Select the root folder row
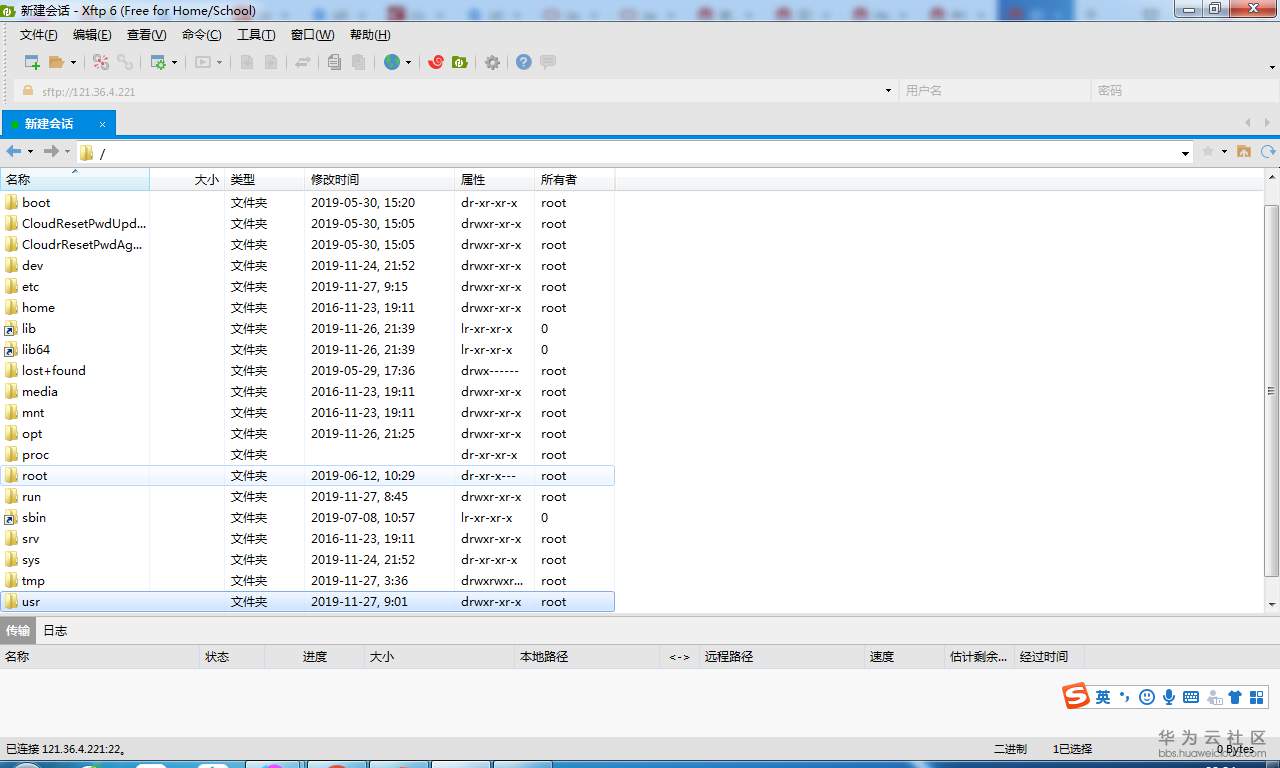The width and height of the screenshot is (1280, 768). [307, 475]
